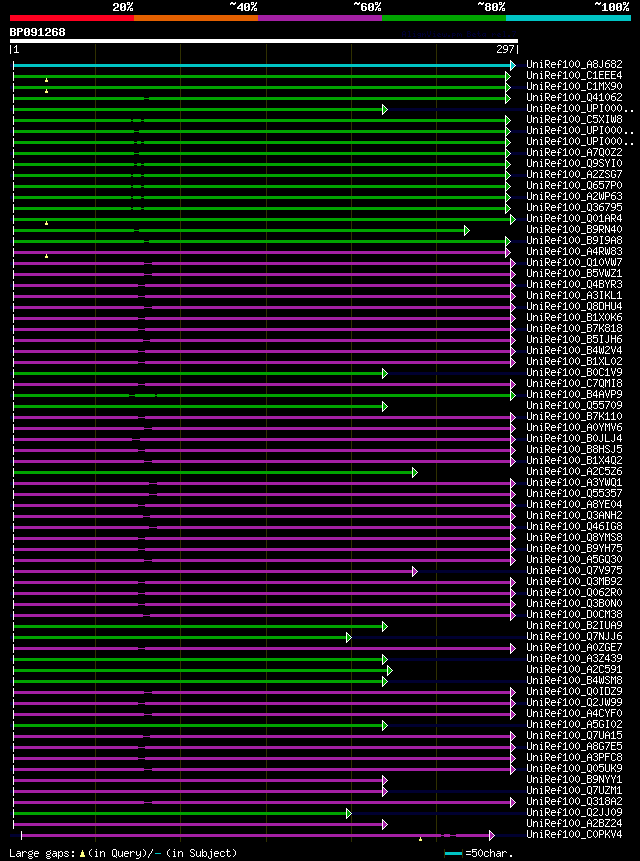This screenshot has width=640, height=861.
Task: Select the UniRef100_Q3ANH2 hit label
Action: 574,516
